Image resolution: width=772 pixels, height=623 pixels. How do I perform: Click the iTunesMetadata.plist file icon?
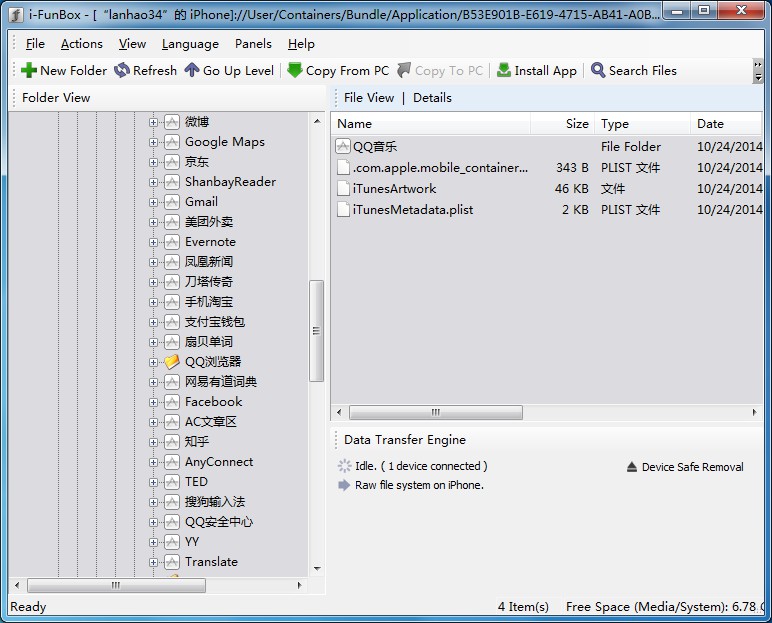[343, 210]
